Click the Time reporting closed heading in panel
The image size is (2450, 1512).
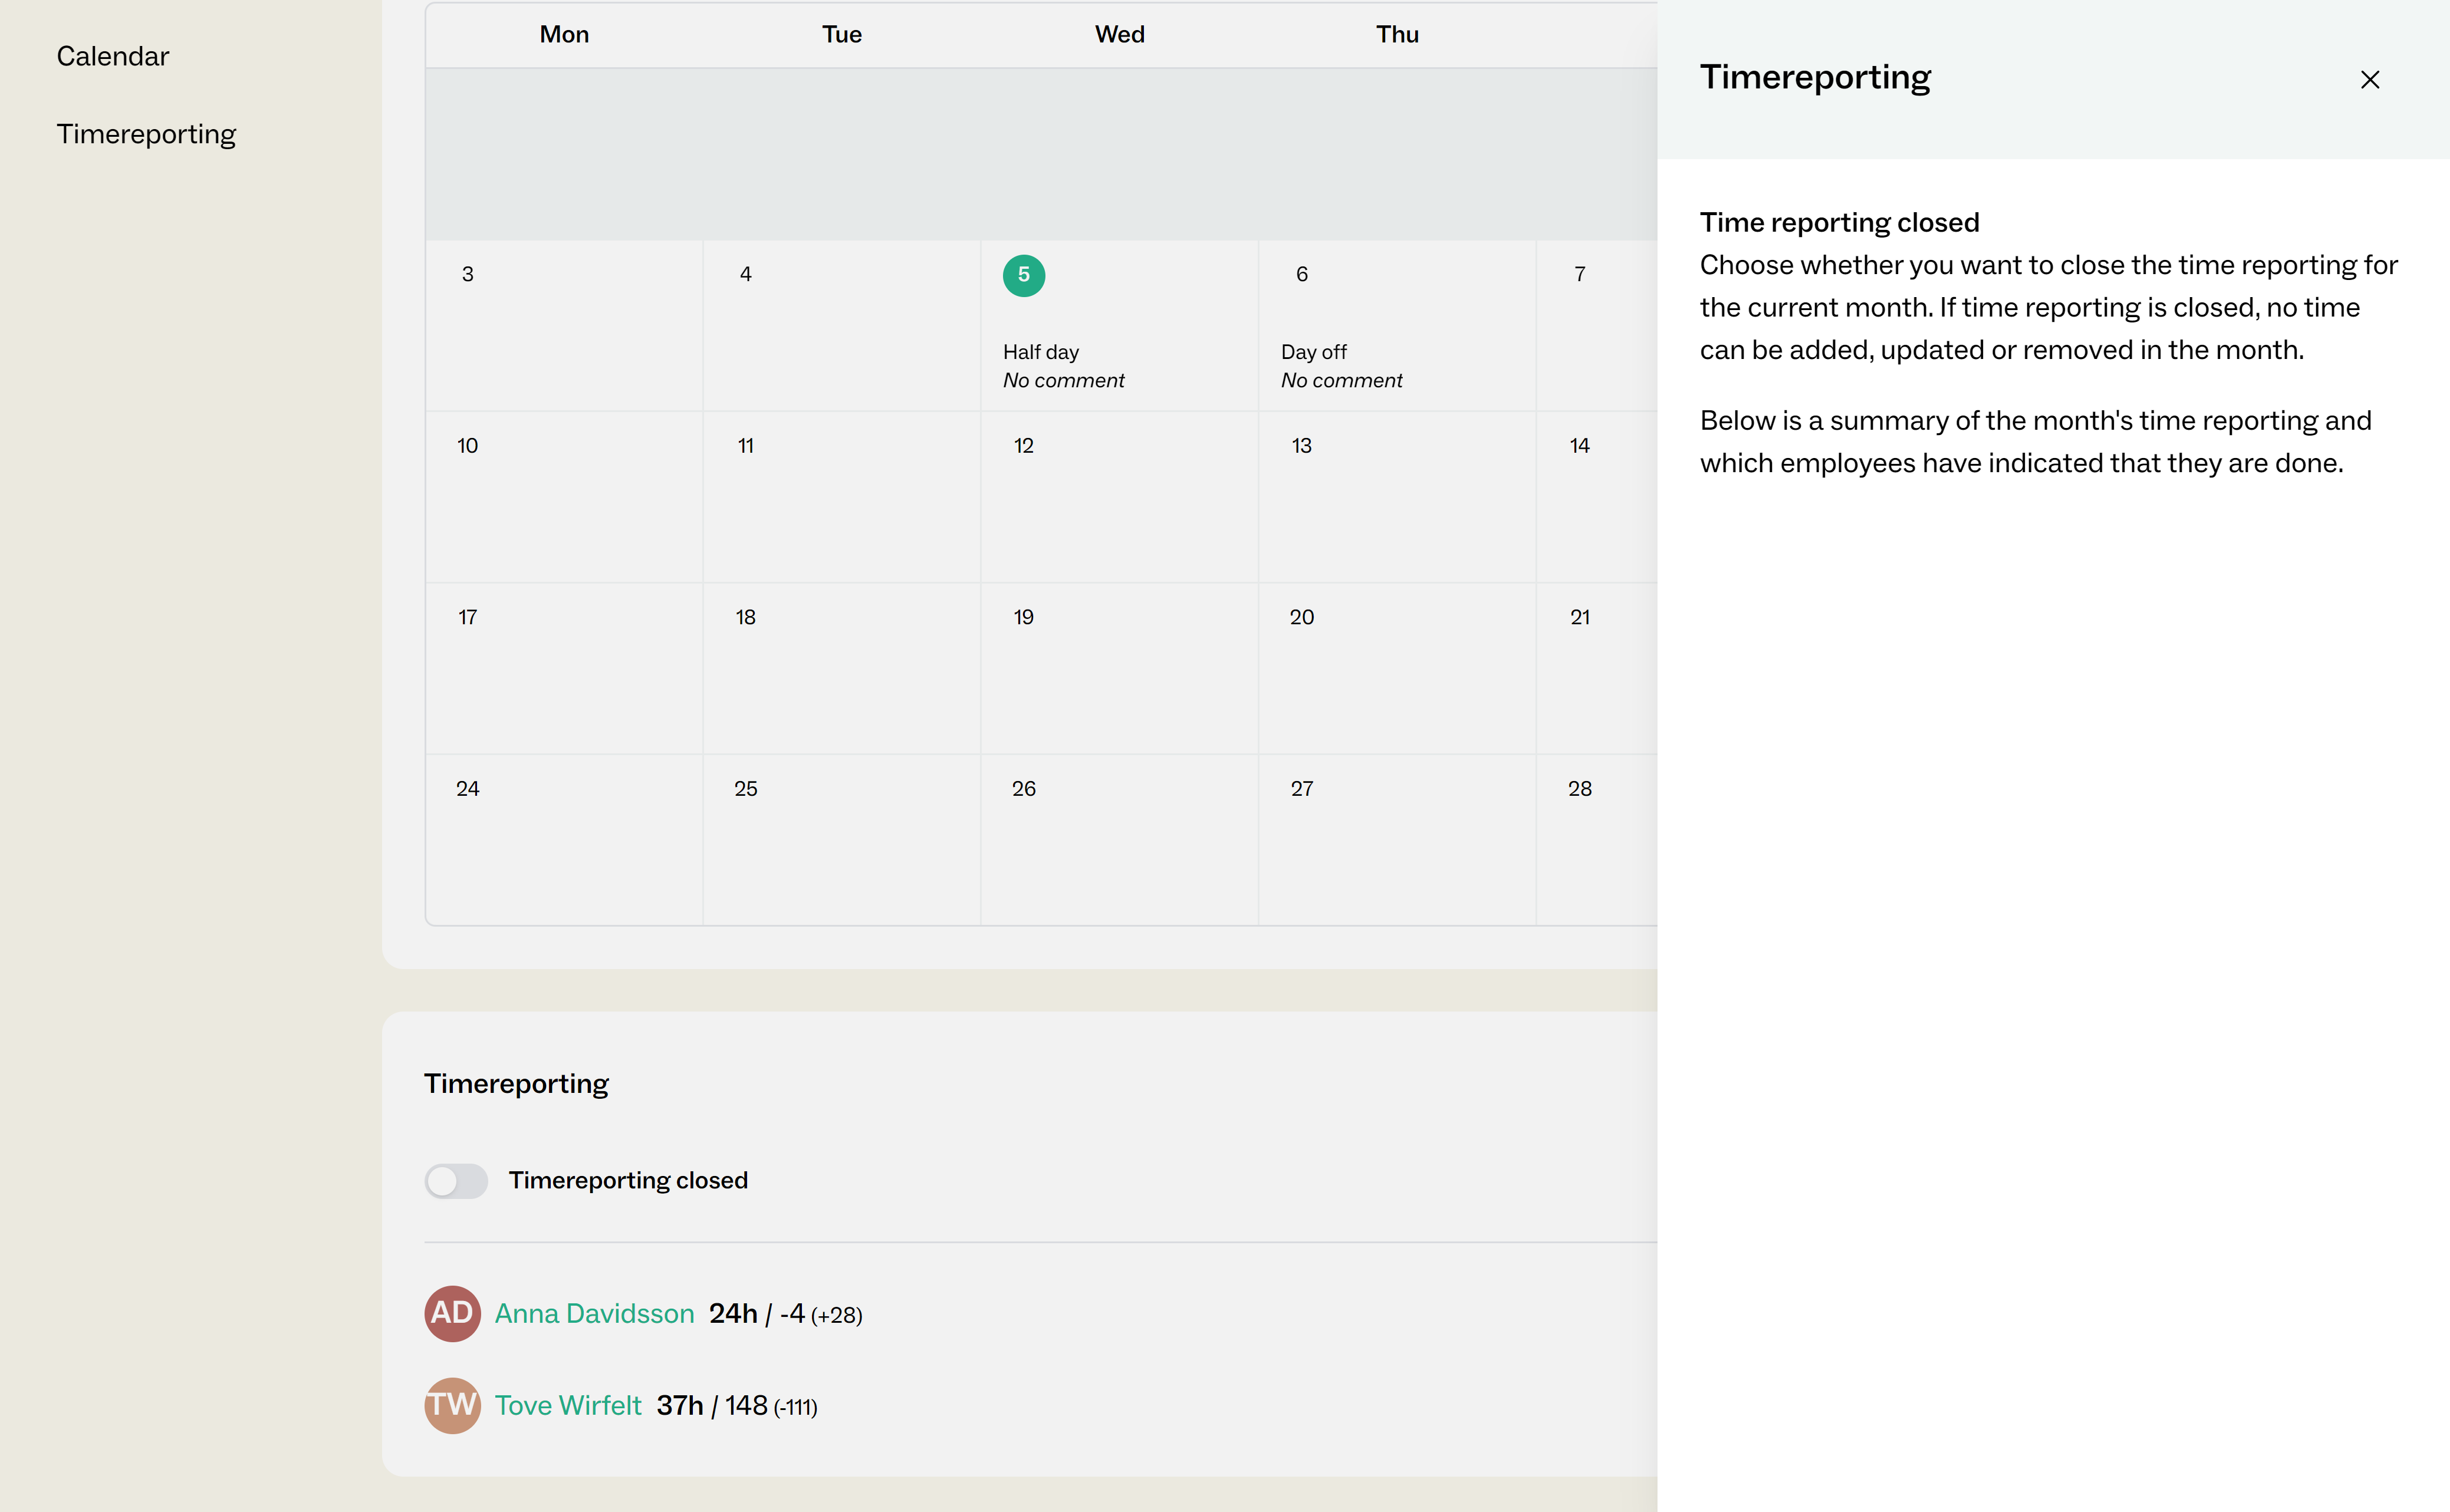(1840, 223)
